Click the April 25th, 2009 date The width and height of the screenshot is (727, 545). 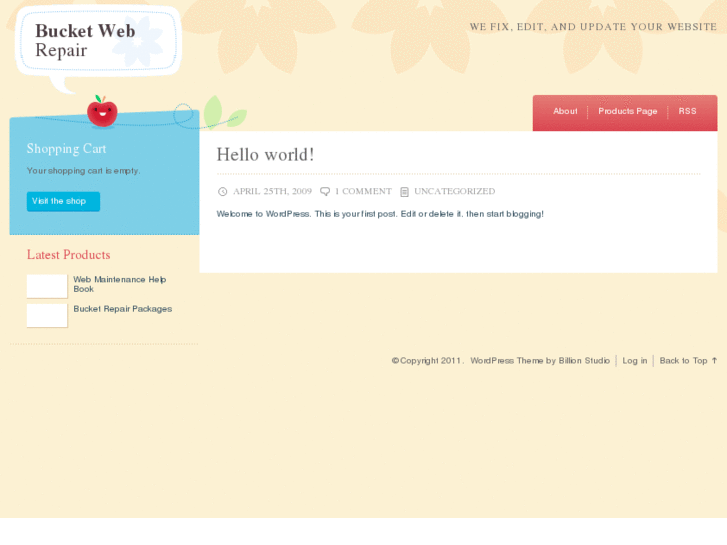(x=272, y=191)
